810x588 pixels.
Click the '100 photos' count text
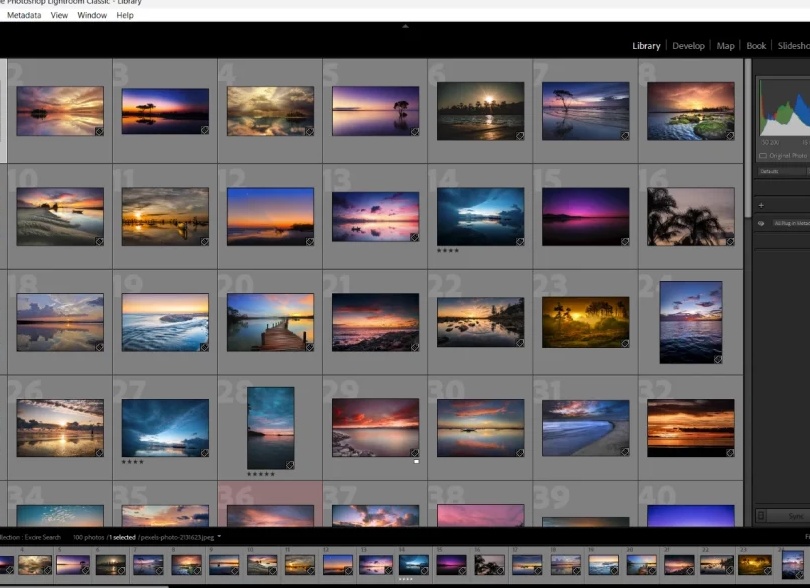point(88,537)
